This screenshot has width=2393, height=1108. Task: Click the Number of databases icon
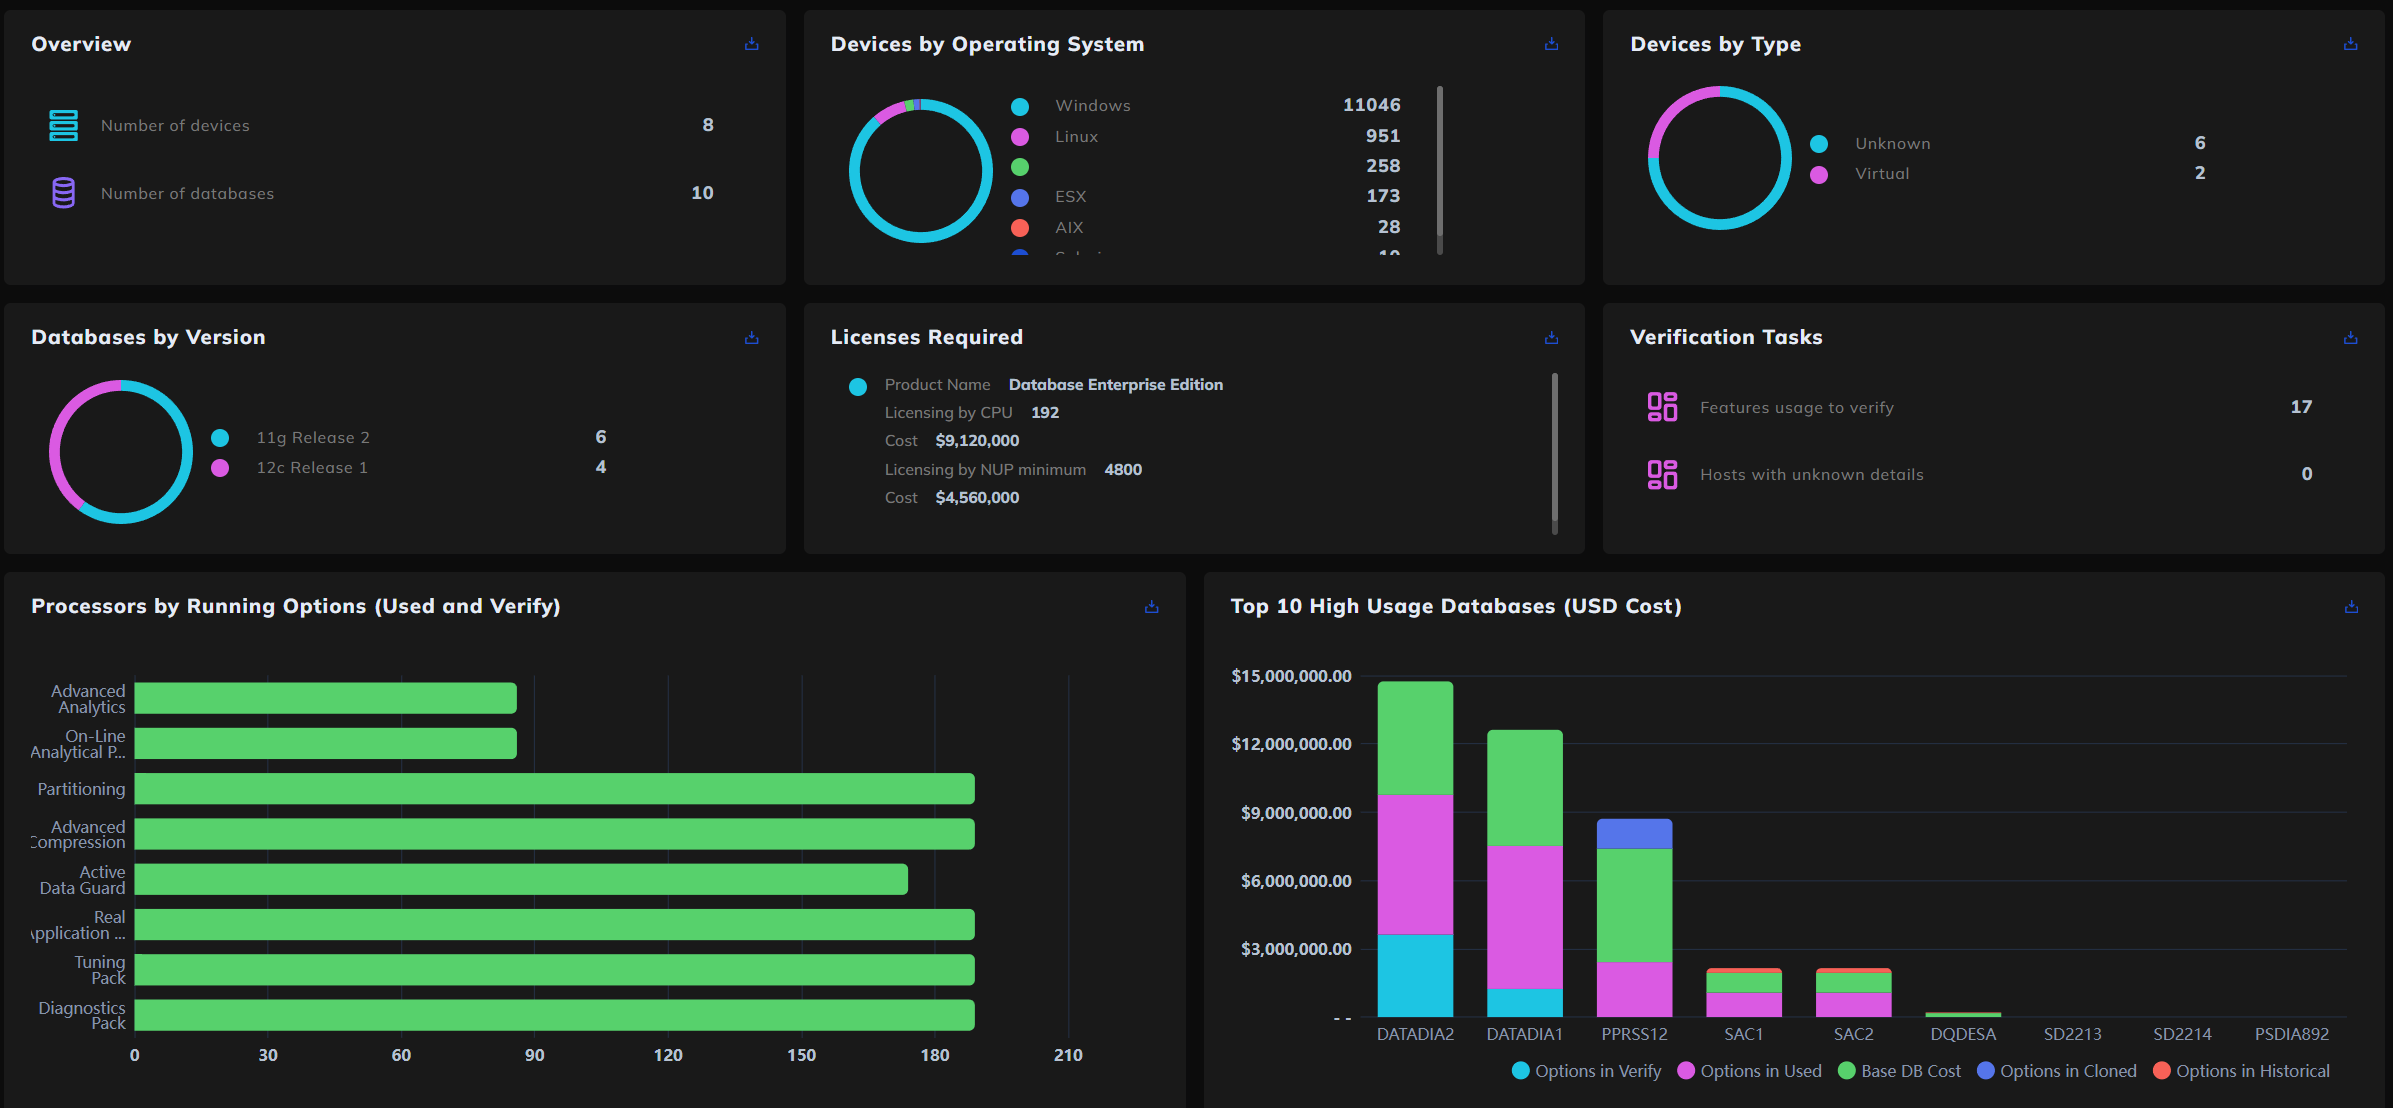pos(63,193)
